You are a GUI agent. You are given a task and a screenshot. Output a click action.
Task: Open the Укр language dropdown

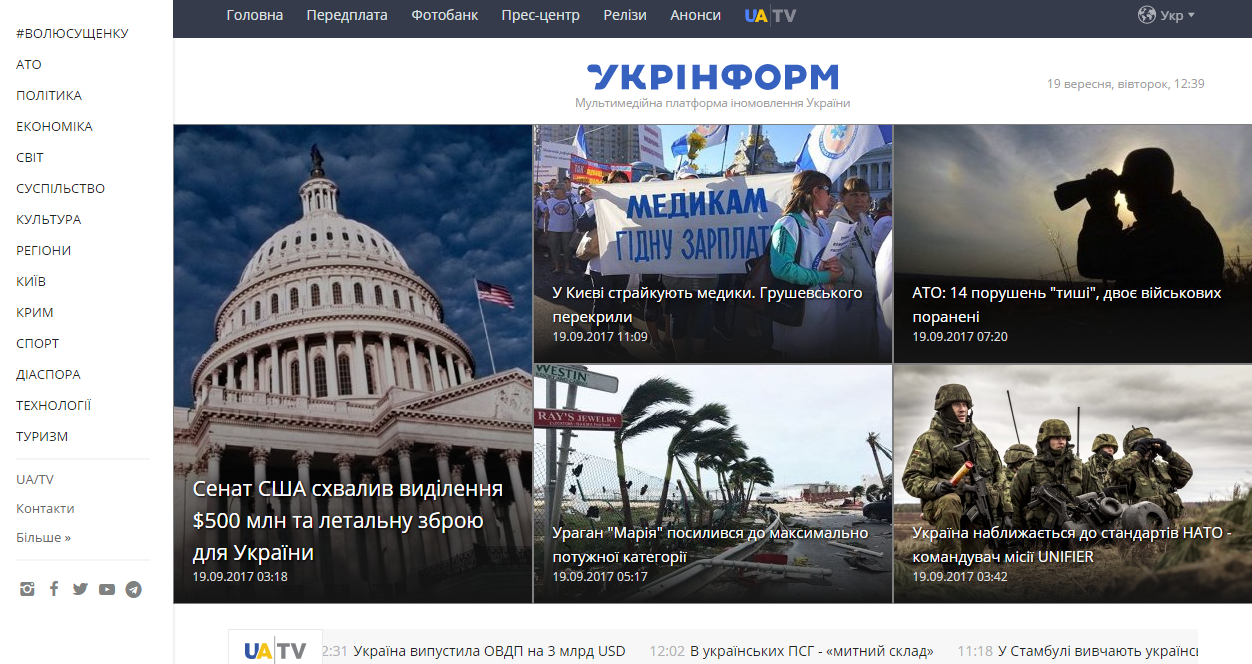[1166, 15]
